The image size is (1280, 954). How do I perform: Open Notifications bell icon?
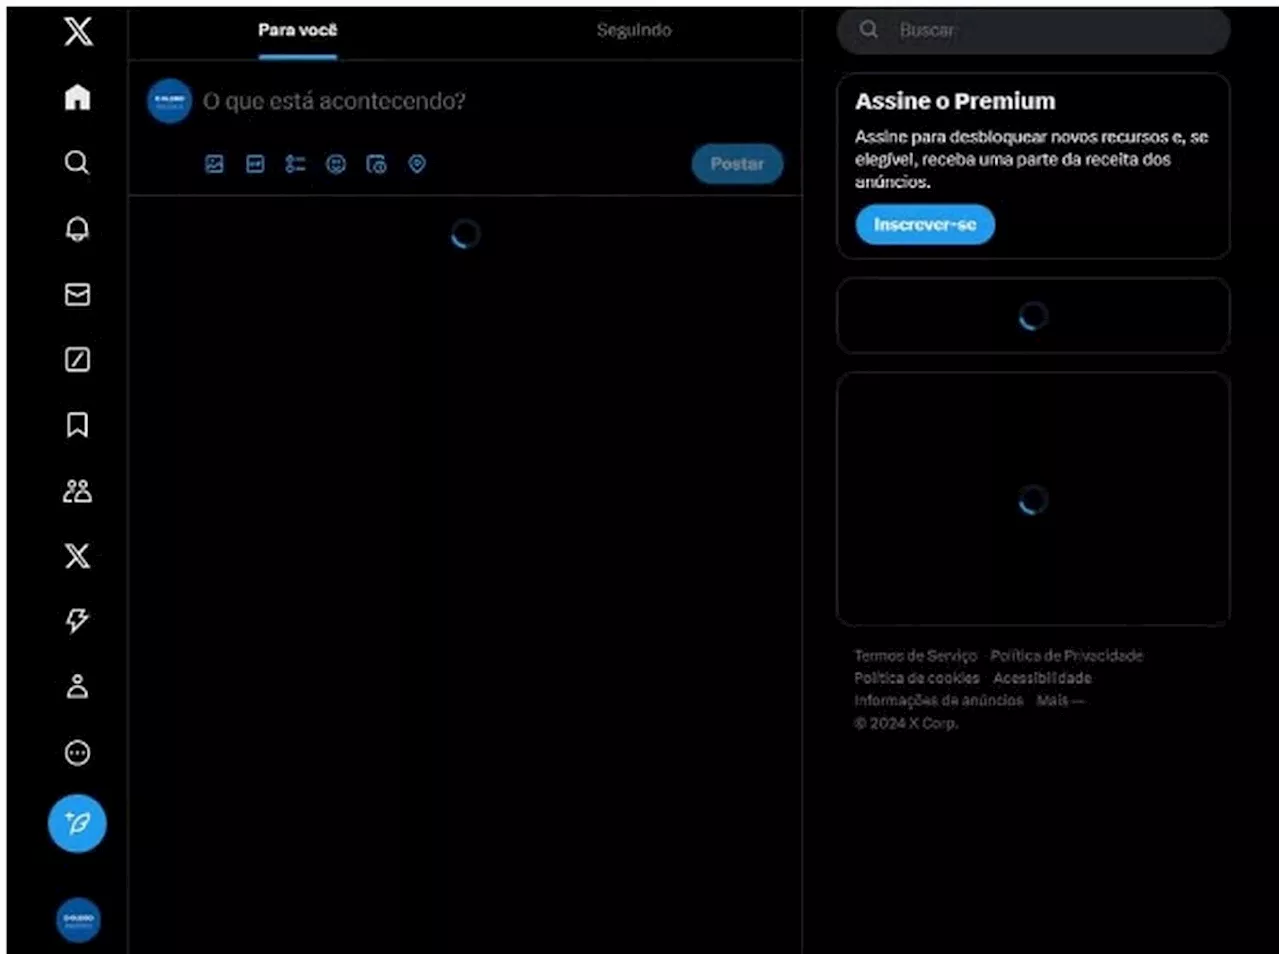pyautogui.click(x=77, y=229)
